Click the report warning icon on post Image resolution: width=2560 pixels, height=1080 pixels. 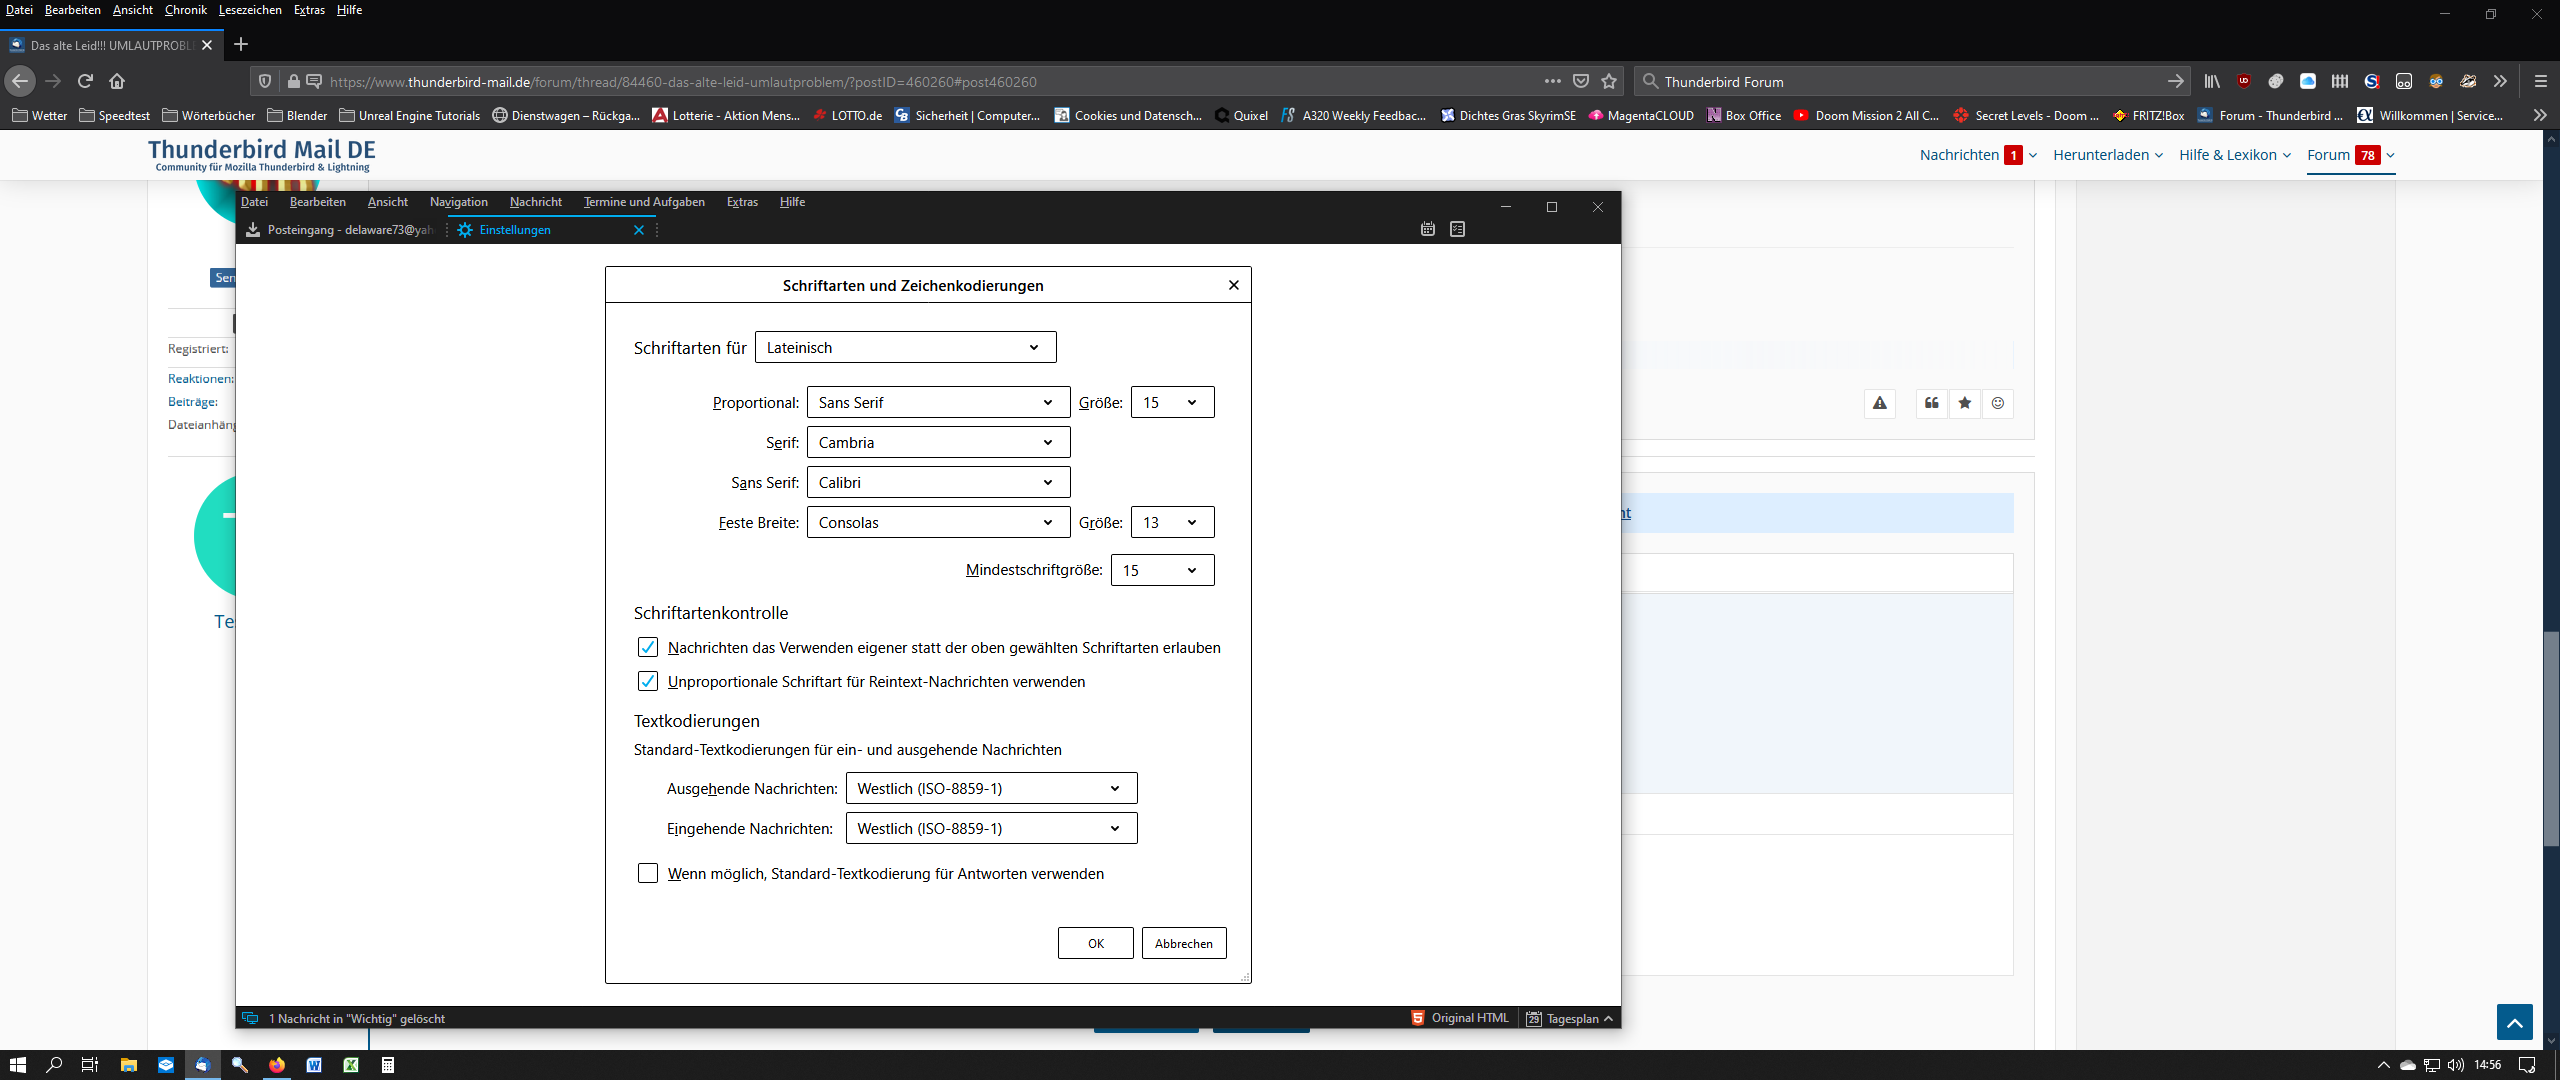[1880, 403]
